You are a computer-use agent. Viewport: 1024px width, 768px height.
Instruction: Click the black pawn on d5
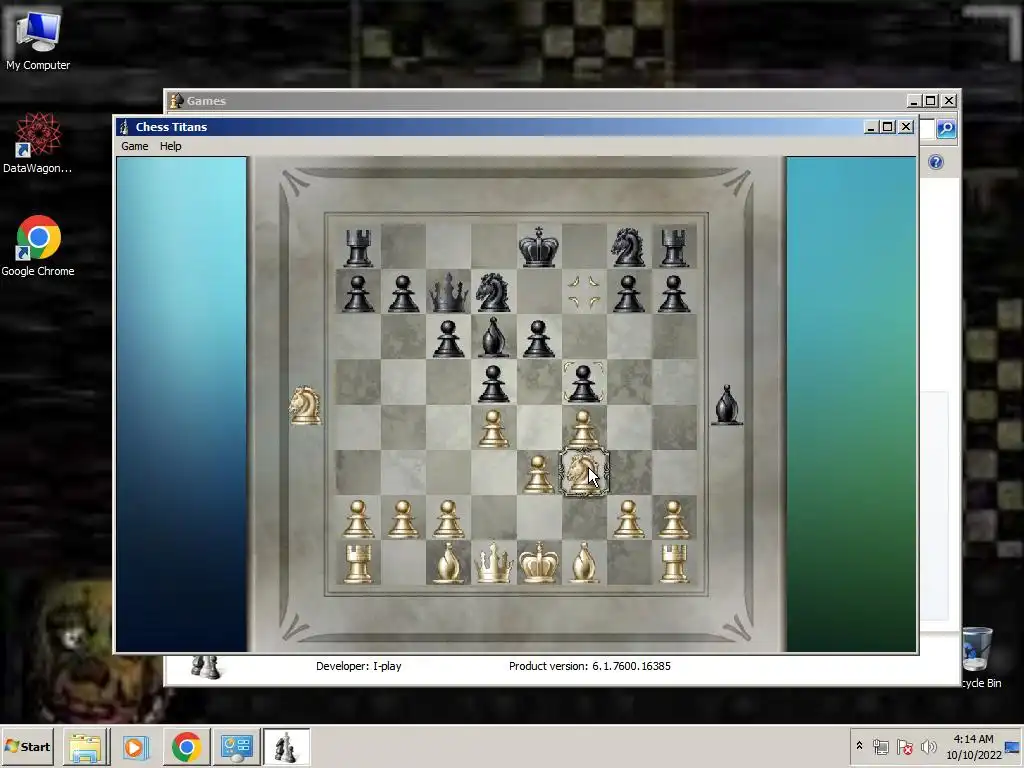pyautogui.click(x=493, y=383)
